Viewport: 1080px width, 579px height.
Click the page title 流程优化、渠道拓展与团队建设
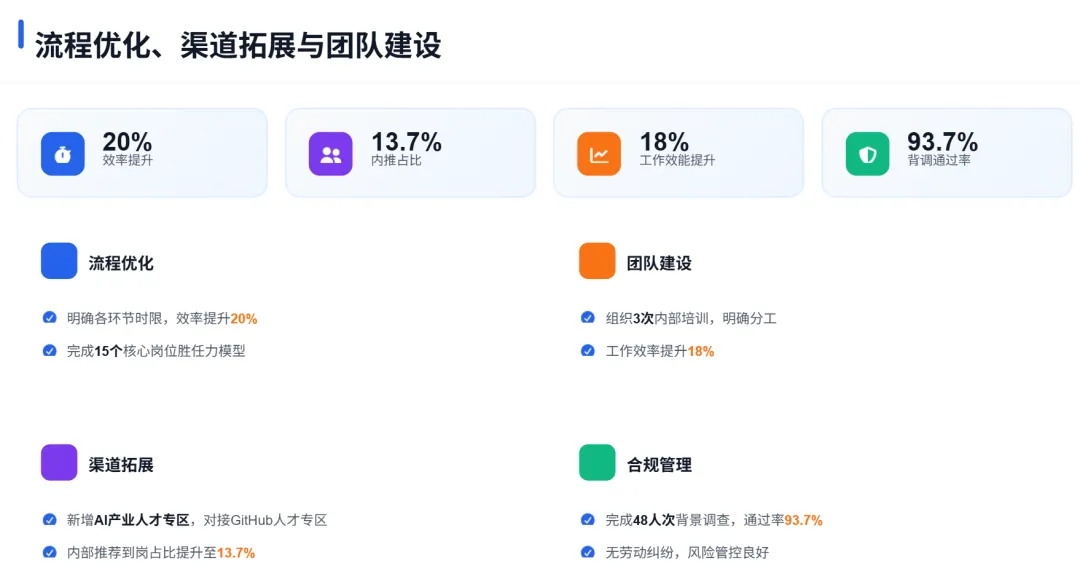click(x=238, y=45)
